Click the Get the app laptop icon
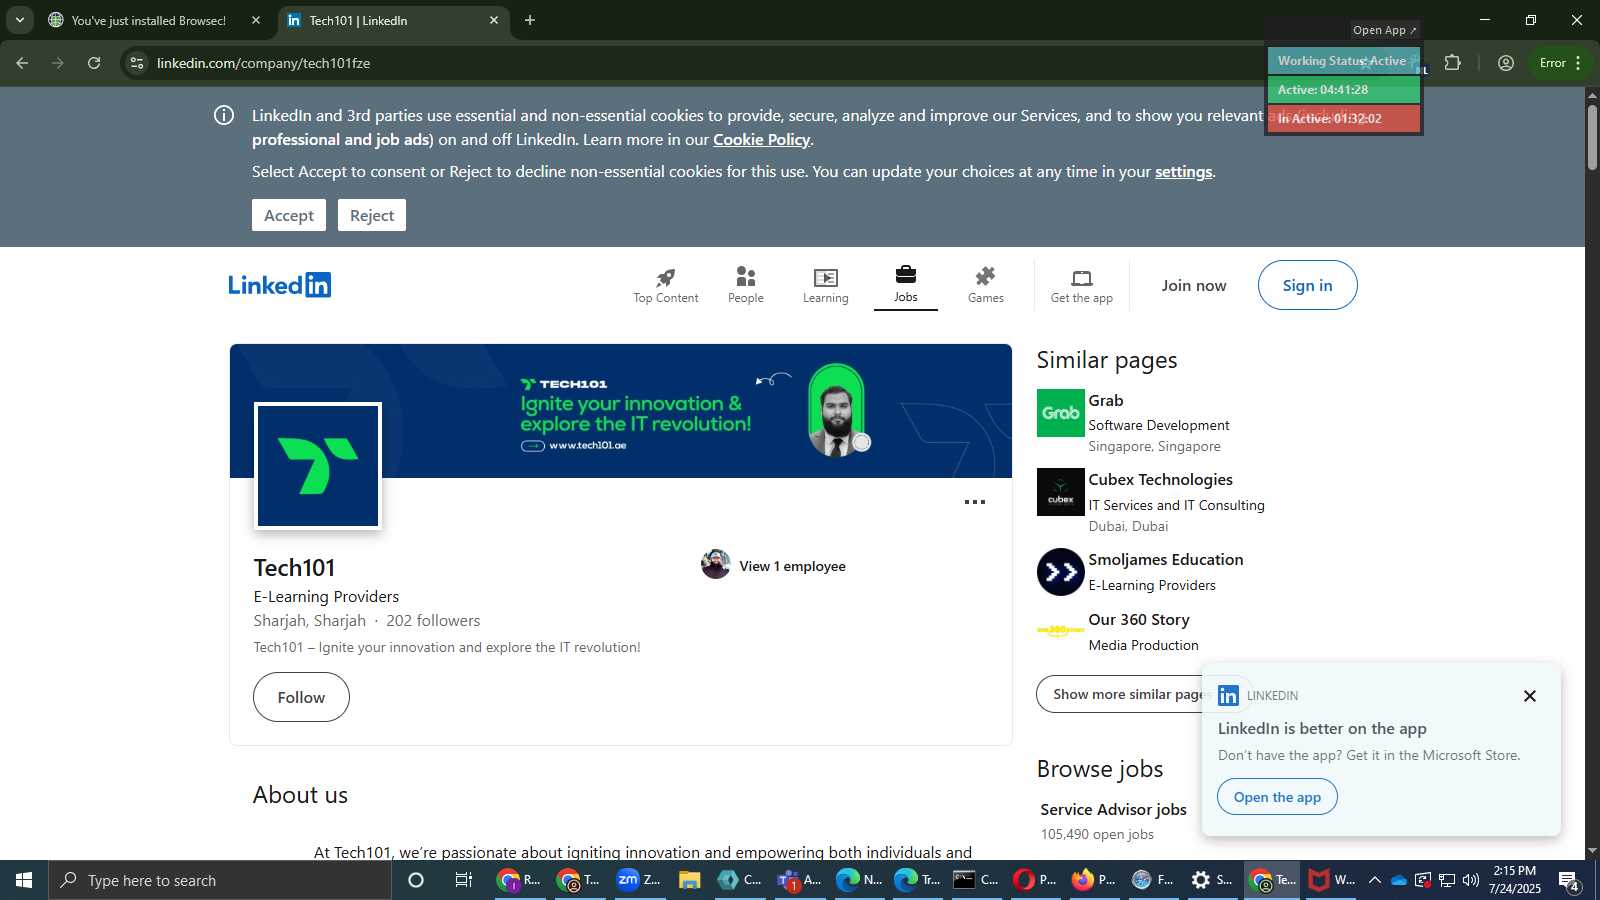The image size is (1600, 900). click(1081, 277)
